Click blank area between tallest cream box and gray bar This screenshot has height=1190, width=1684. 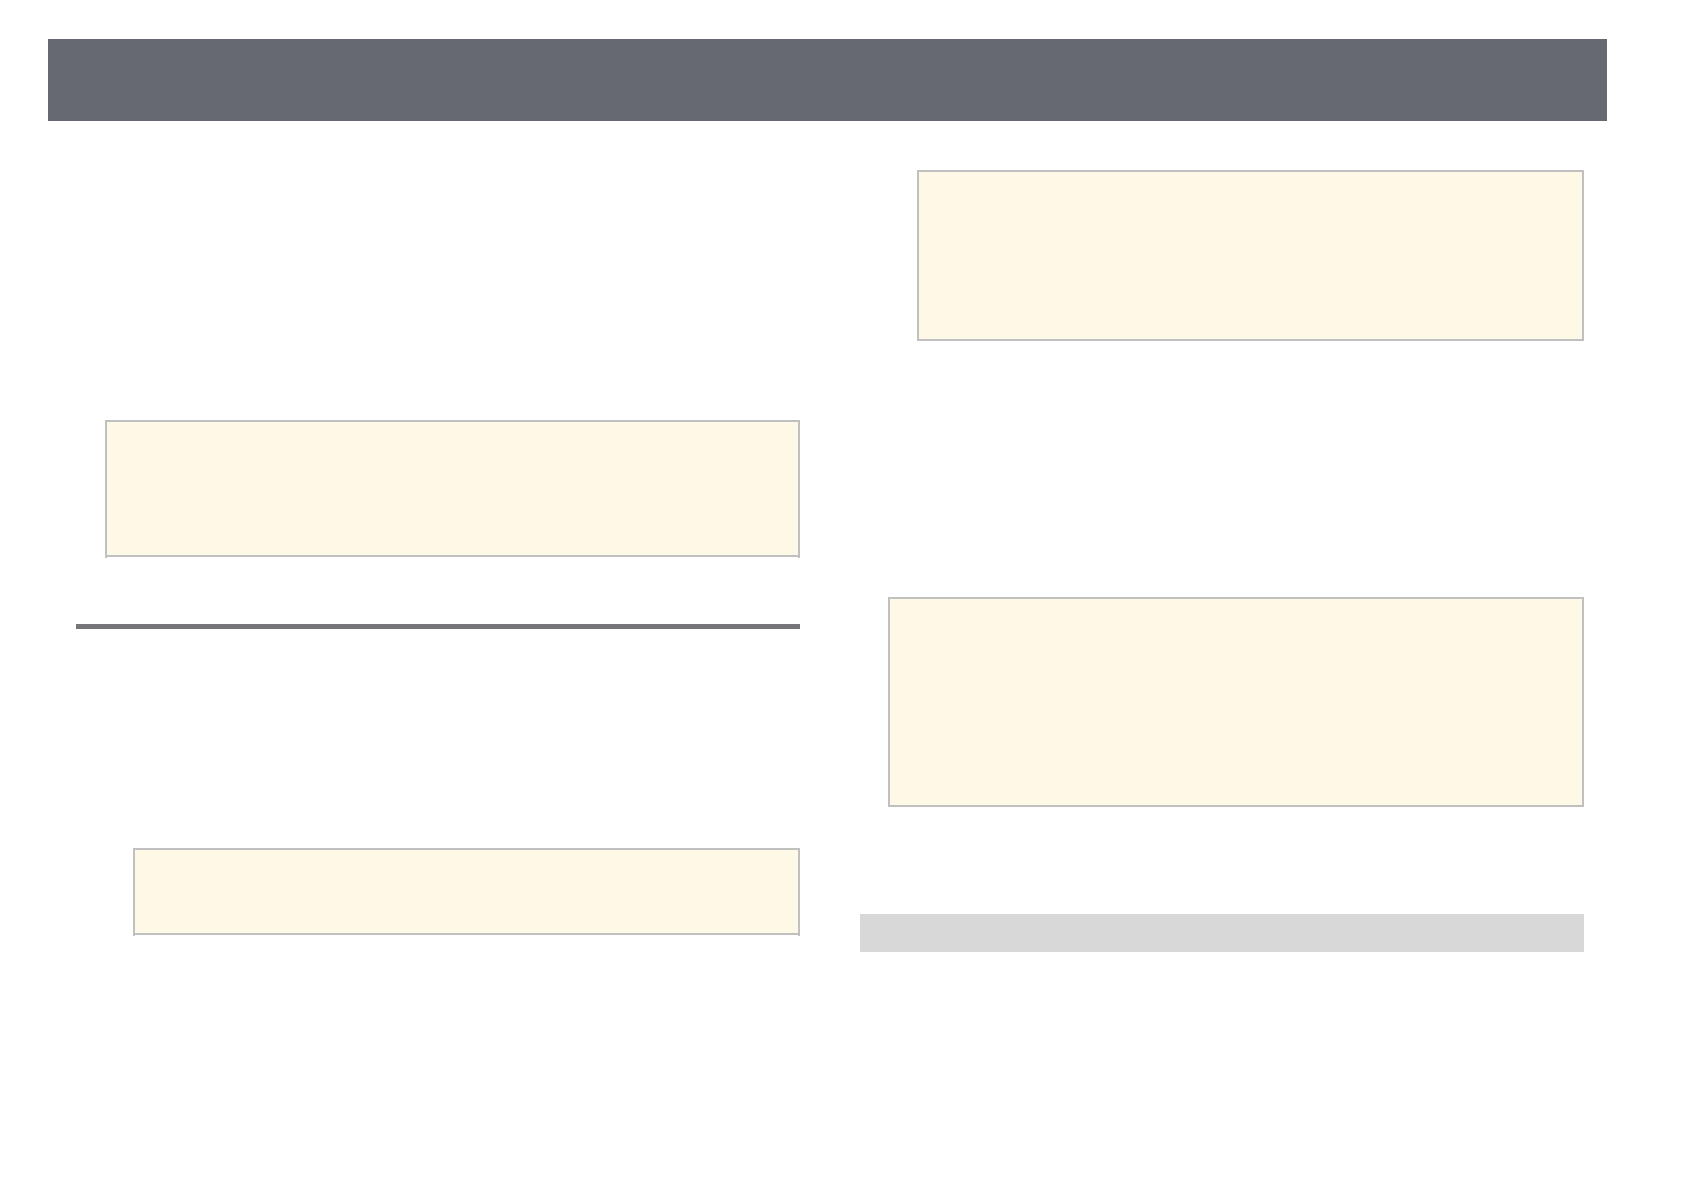(1221, 860)
